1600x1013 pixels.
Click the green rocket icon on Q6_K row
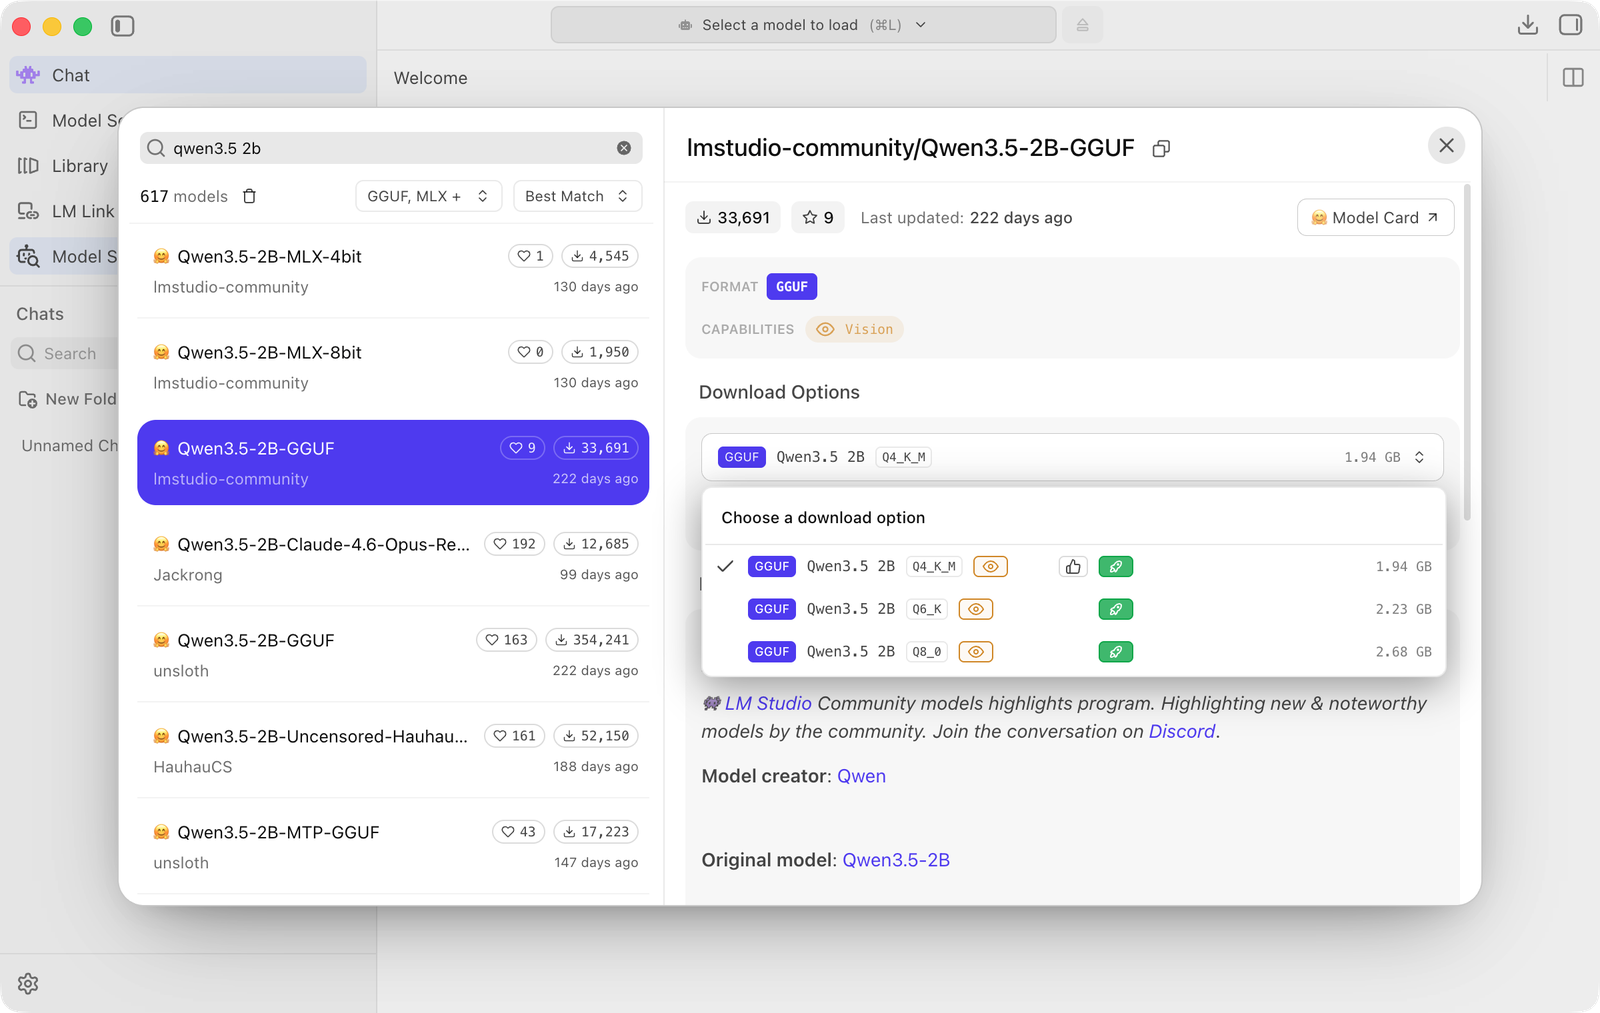(1116, 609)
